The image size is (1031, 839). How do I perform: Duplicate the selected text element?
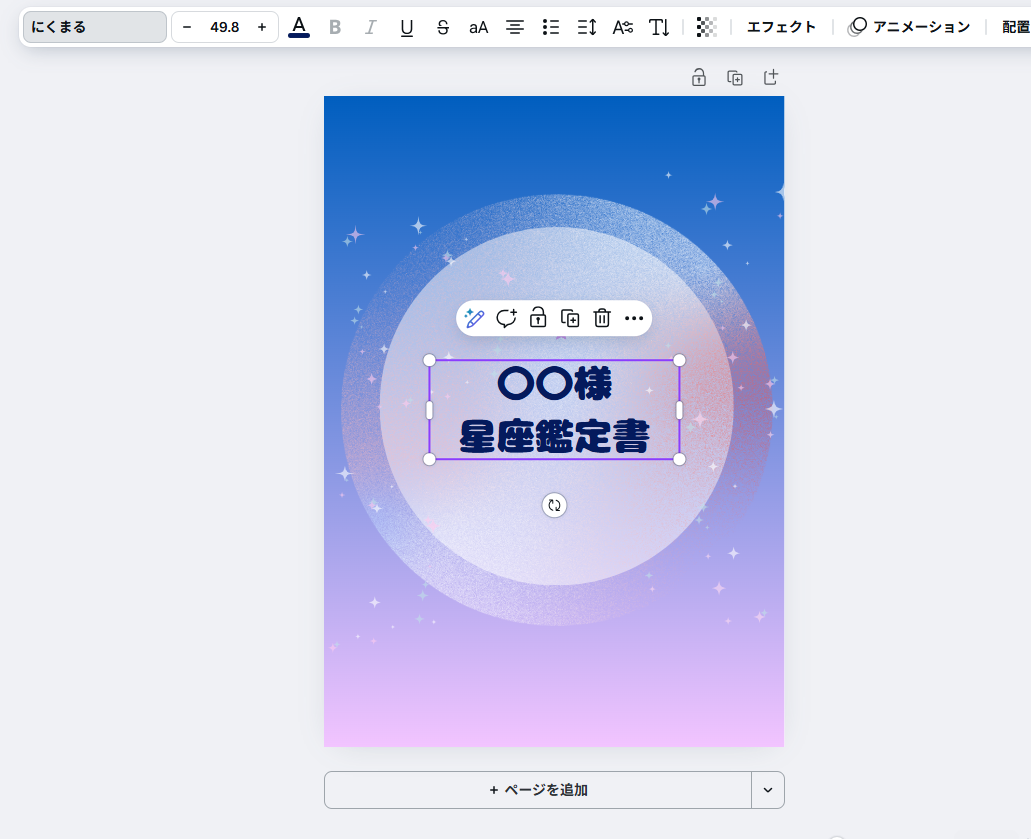(570, 318)
